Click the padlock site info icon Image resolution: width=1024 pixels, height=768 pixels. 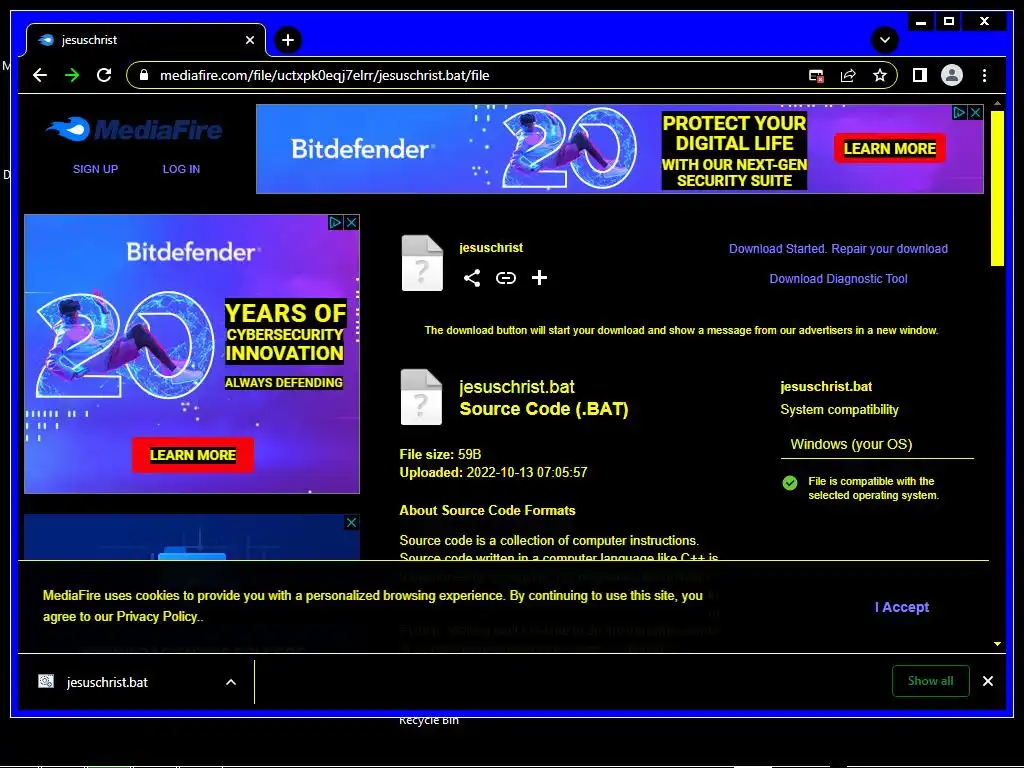(144, 75)
